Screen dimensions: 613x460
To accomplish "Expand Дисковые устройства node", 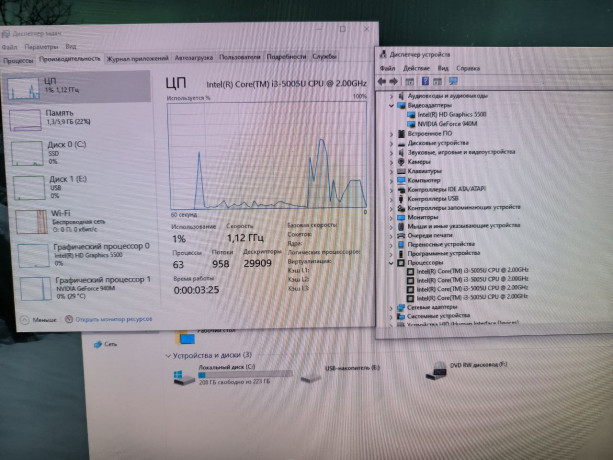I will 391,143.
